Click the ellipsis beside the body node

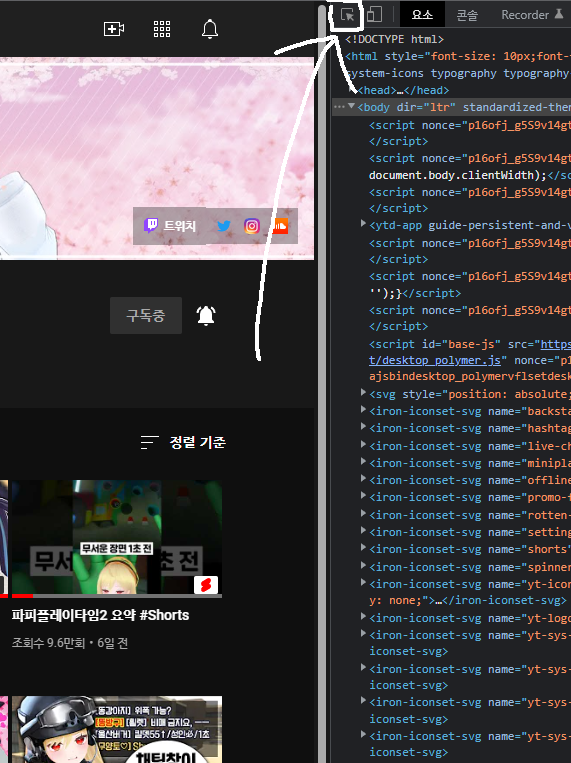pyautogui.click(x=339, y=107)
